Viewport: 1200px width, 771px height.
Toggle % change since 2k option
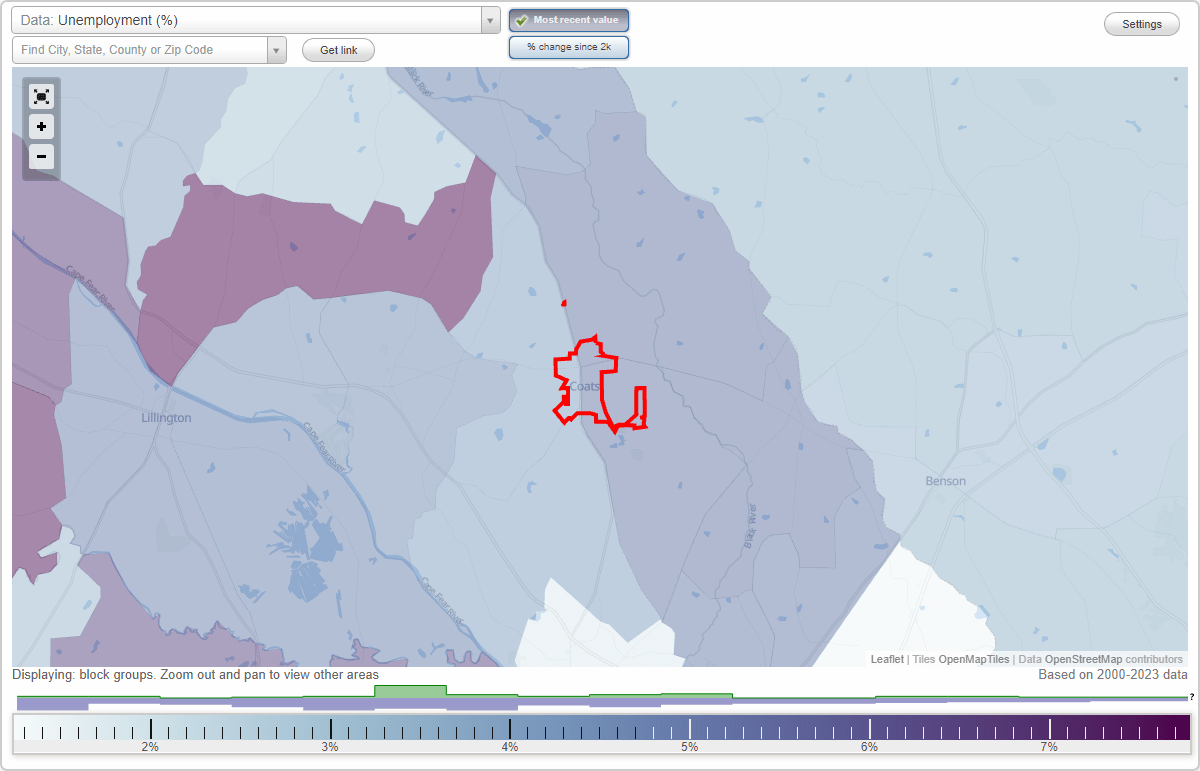pos(569,47)
